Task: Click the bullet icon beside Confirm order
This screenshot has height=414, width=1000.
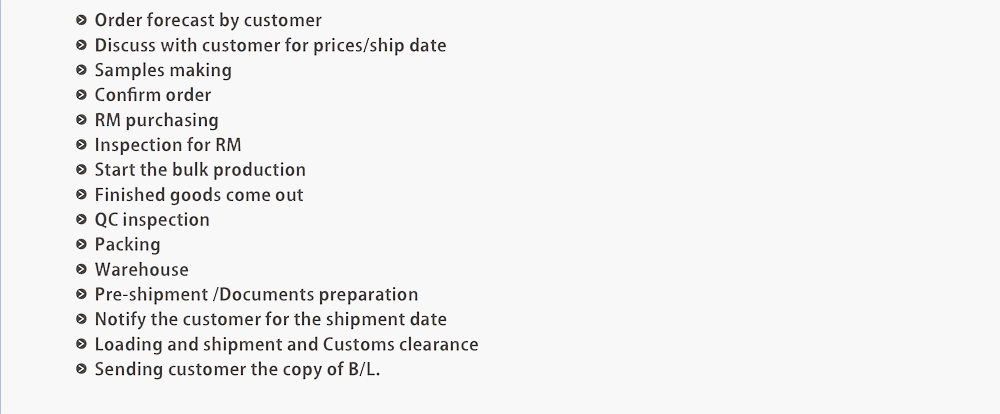Action: pos(81,95)
